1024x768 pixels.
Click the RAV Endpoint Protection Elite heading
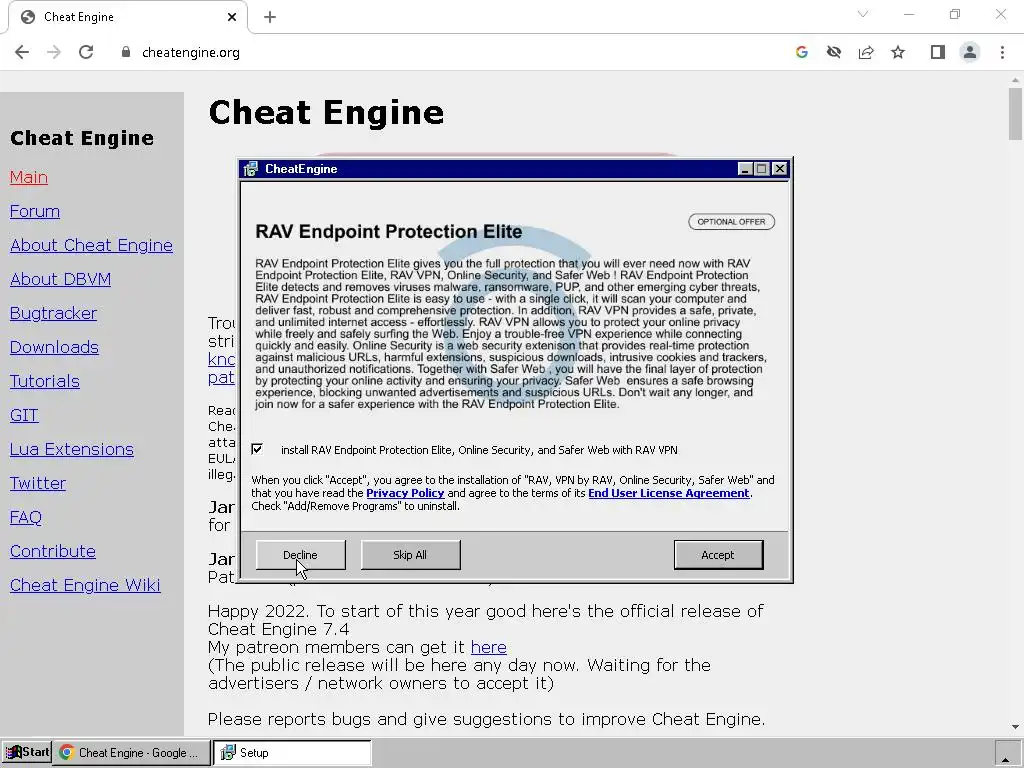pos(389,232)
